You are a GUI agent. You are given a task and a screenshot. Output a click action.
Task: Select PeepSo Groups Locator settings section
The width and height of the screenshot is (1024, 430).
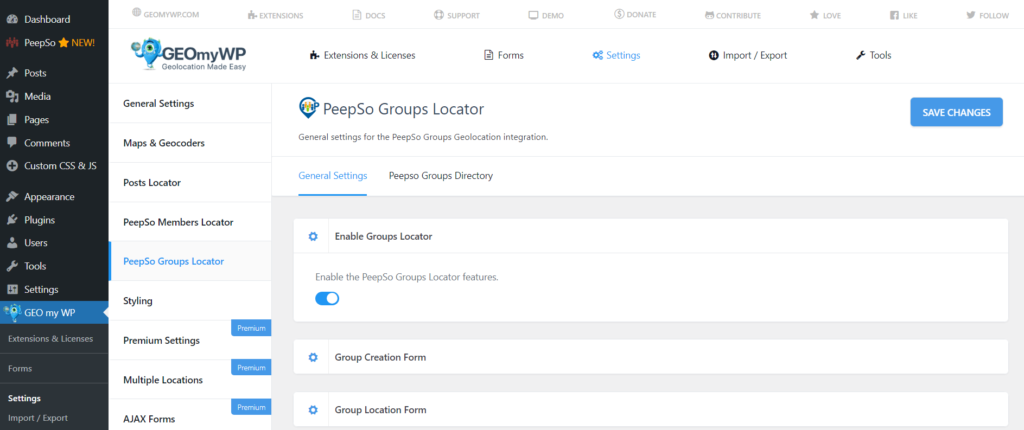[x=189, y=261]
